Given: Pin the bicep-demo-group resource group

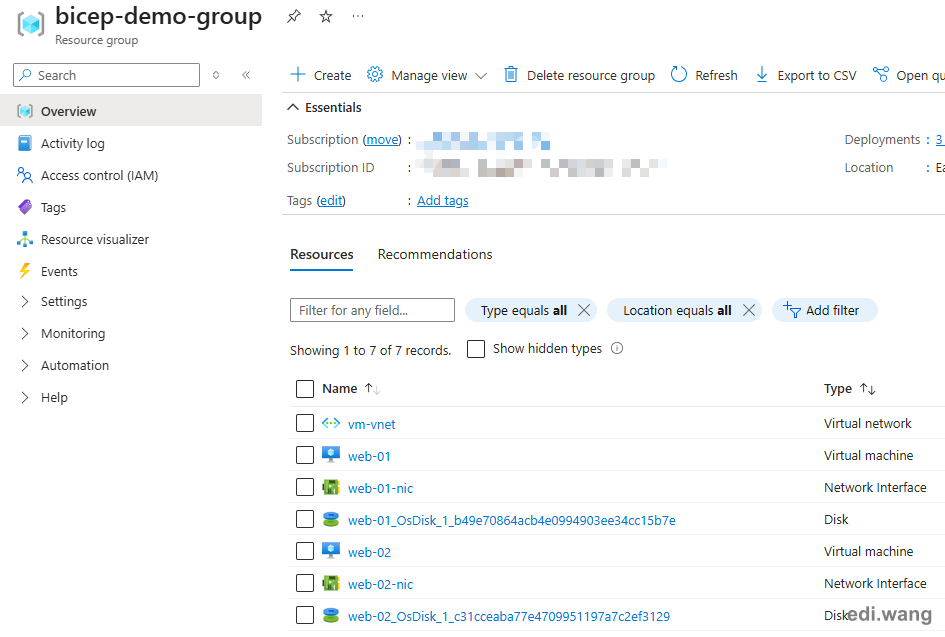Looking at the screenshot, I should (x=294, y=16).
